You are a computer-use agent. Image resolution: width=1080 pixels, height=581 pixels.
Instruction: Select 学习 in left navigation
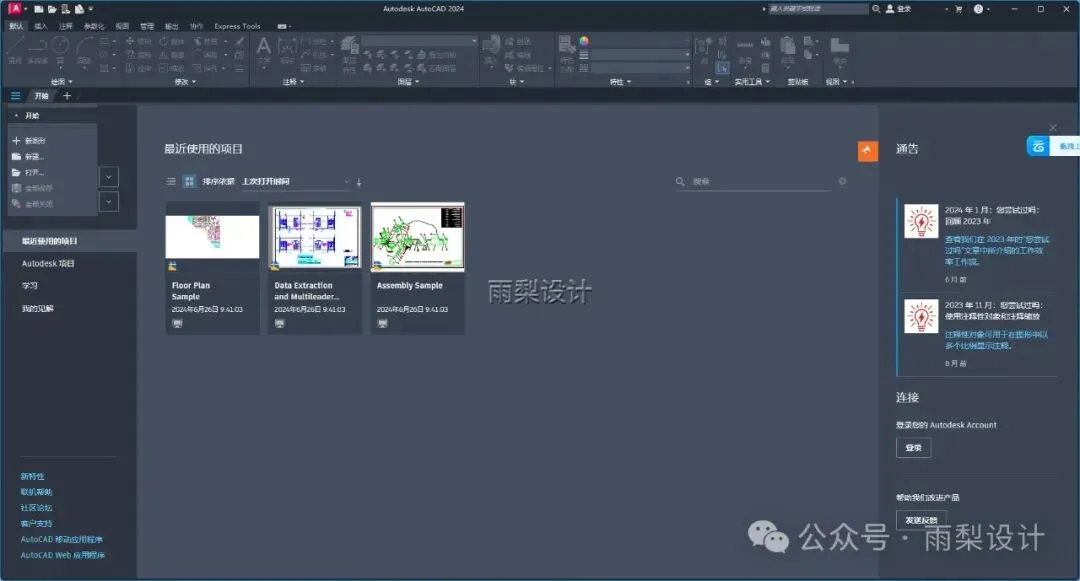click(x=30, y=286)
